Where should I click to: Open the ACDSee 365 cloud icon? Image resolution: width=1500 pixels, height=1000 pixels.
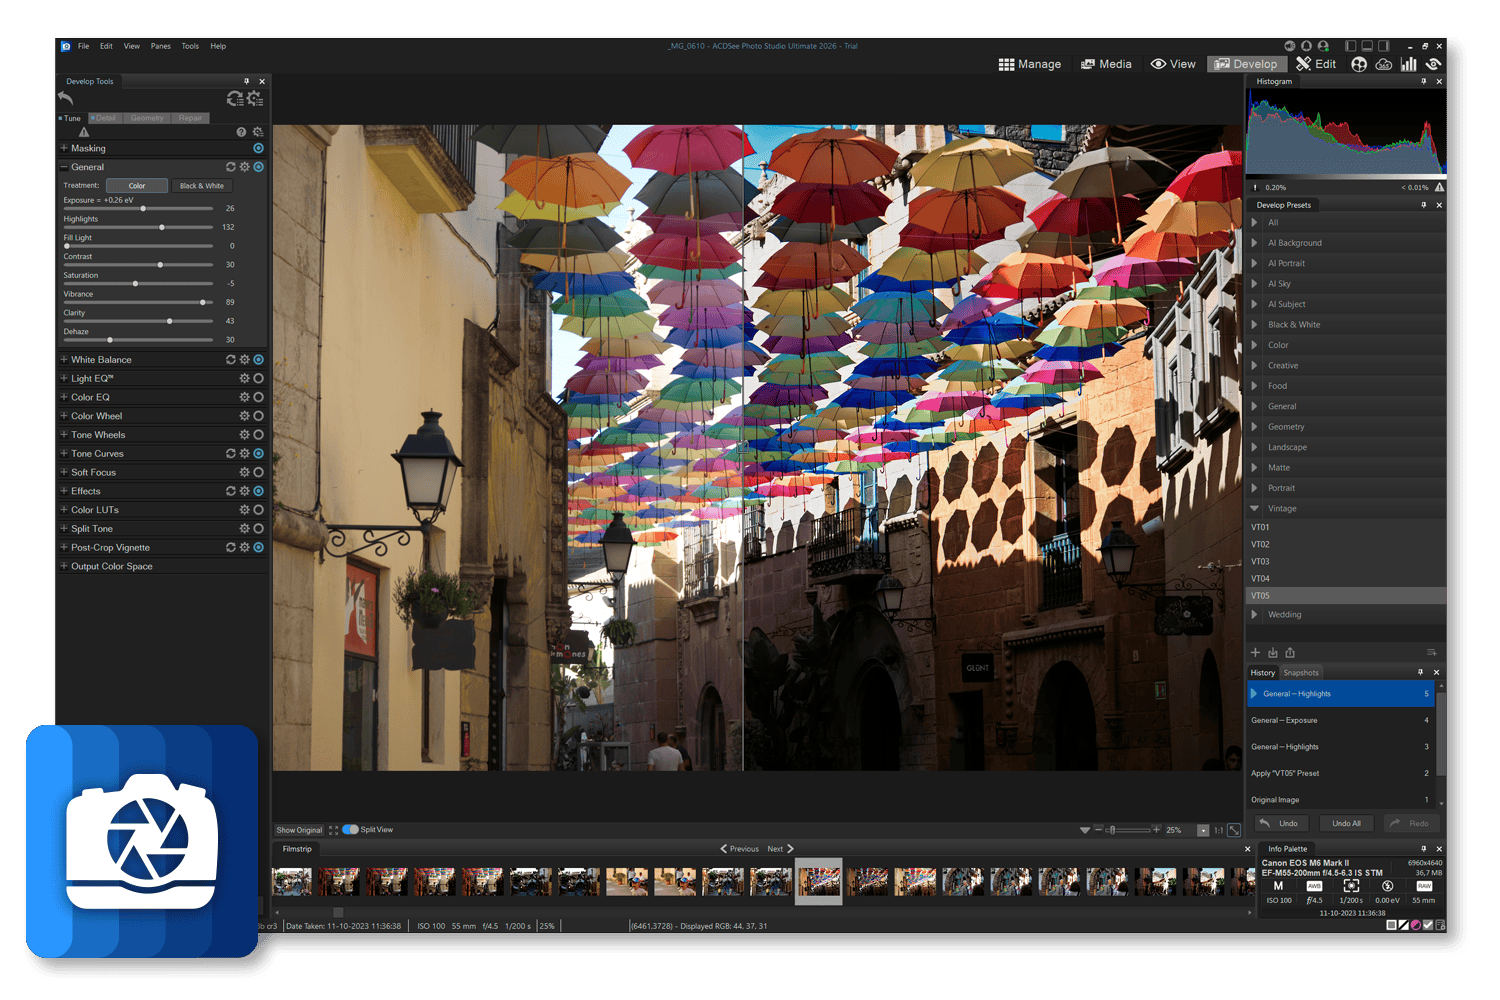[x=1384, y=64]
